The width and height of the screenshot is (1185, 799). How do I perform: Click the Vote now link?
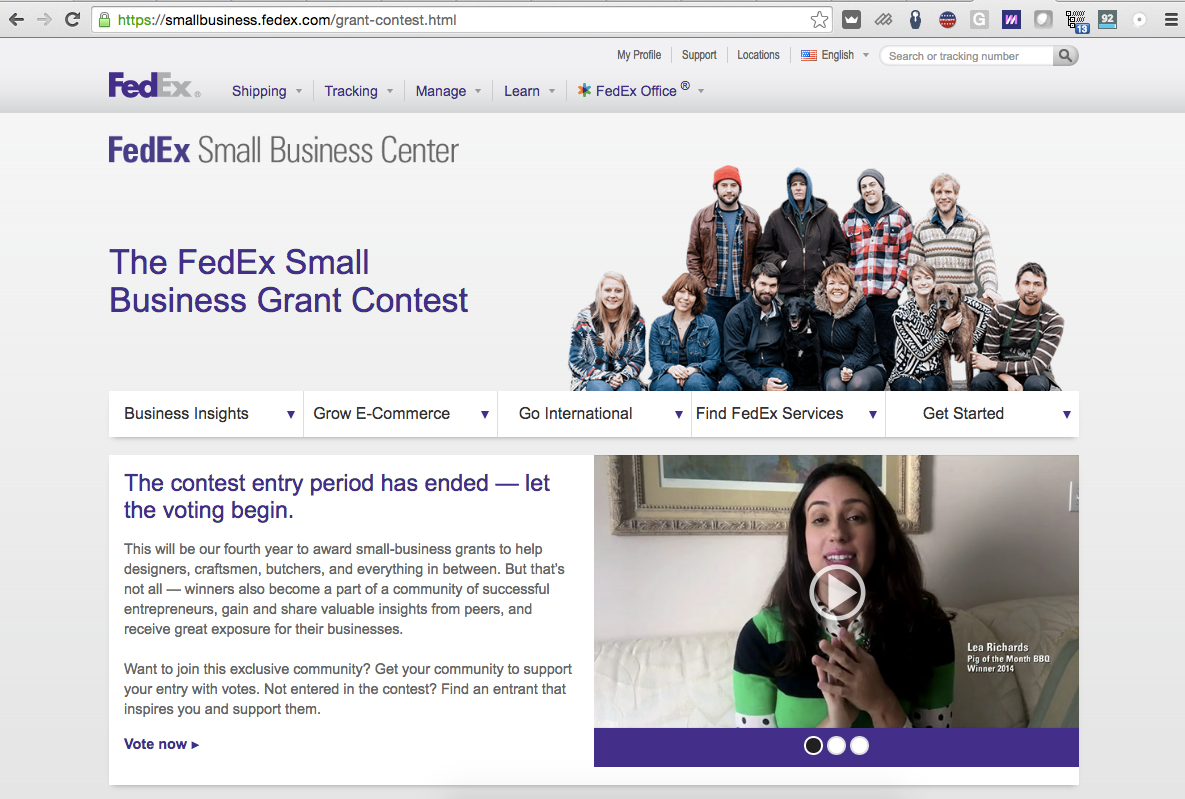(x=161, y=744)
